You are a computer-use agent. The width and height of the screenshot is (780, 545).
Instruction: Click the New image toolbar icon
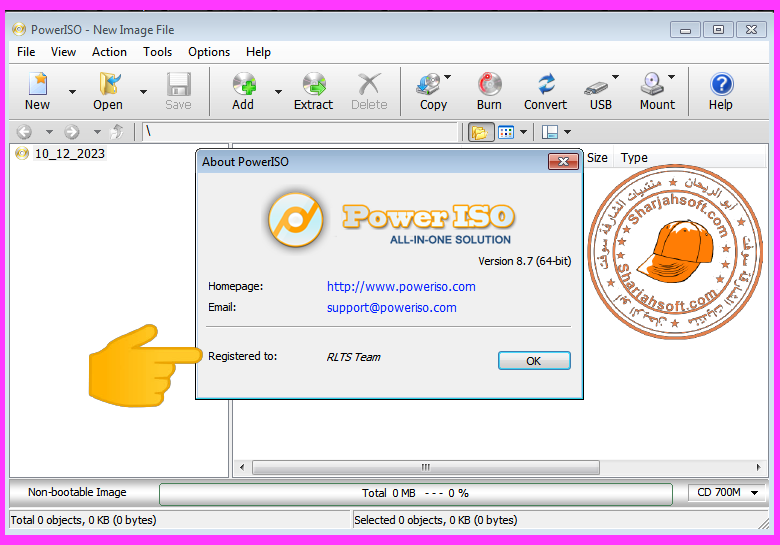click(x=38, y=84)
